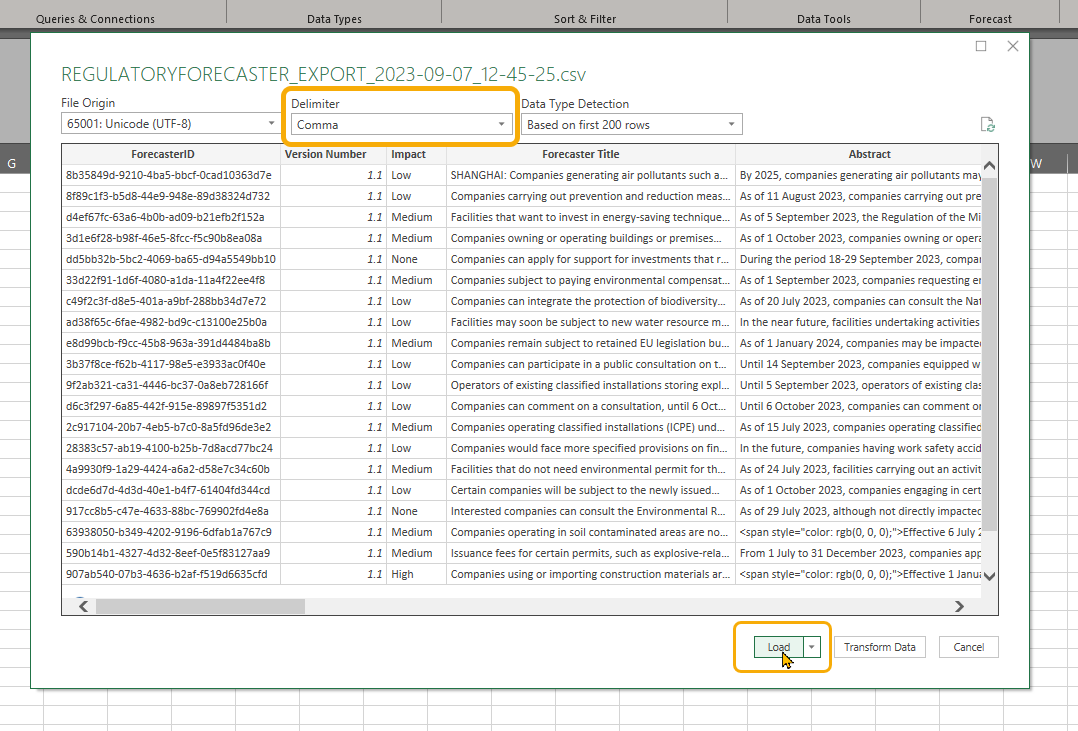Screen dimensions: 1078x731
Task: Click cell 28383c57-ab19-4100-b25b-7d8acd77bc24
Action: pos(171,448)
